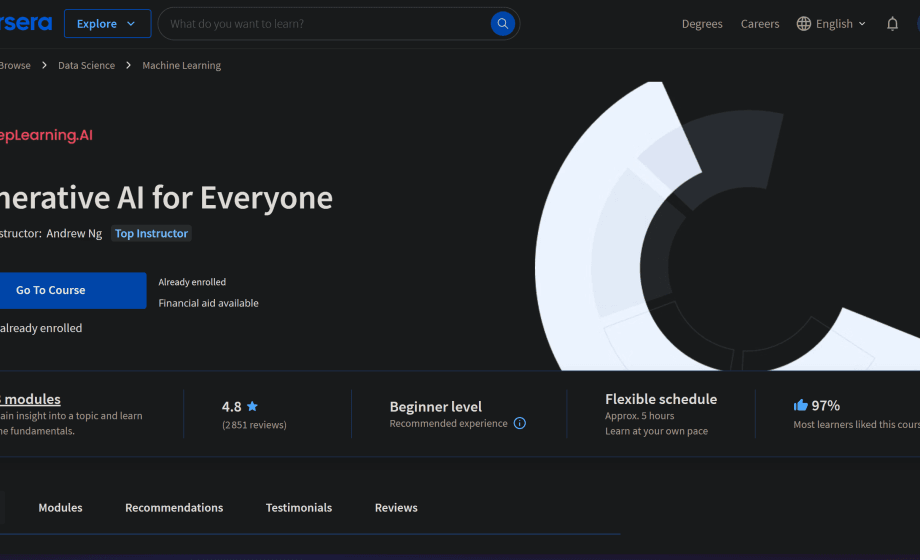The image size is (920, 560).
Task: Switch to the Testimonials tab
Action: coord(298,508)
